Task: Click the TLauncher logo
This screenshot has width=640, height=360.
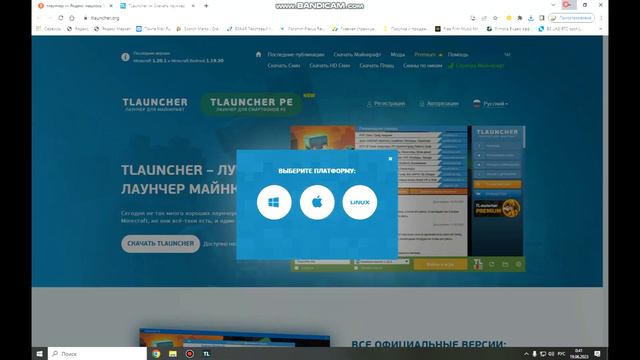Action: coord(155,104)
